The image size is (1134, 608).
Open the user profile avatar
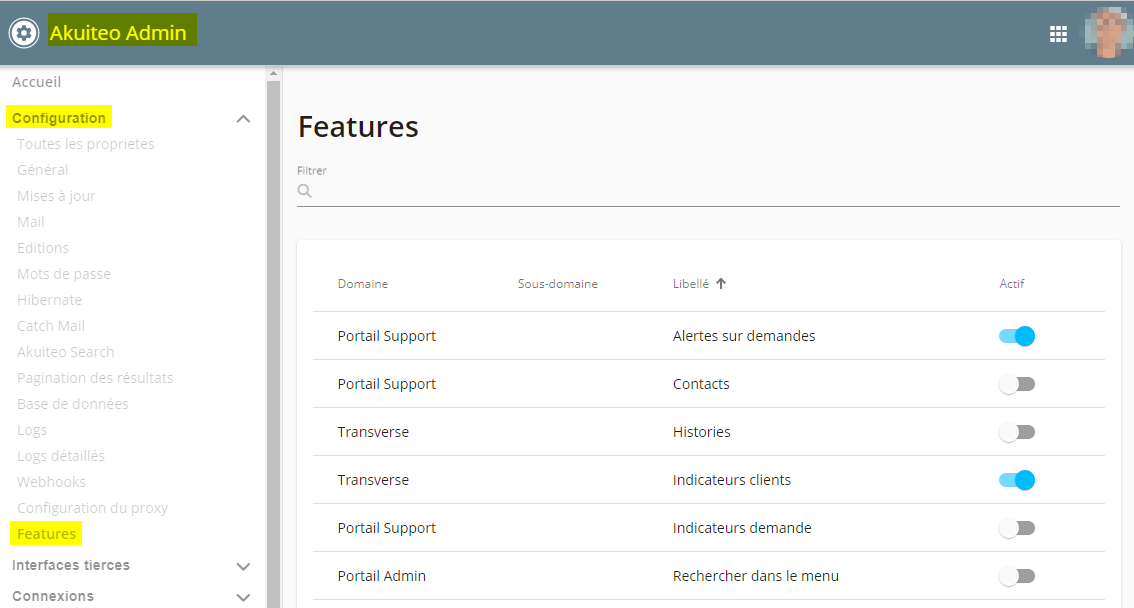[1108, 33]
